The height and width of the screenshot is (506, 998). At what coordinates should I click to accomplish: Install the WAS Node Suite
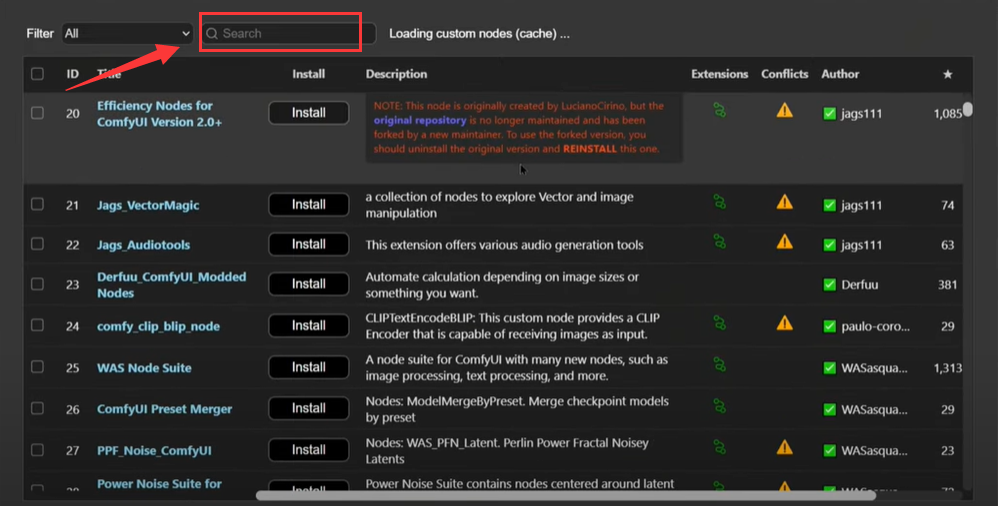point(309,367)
